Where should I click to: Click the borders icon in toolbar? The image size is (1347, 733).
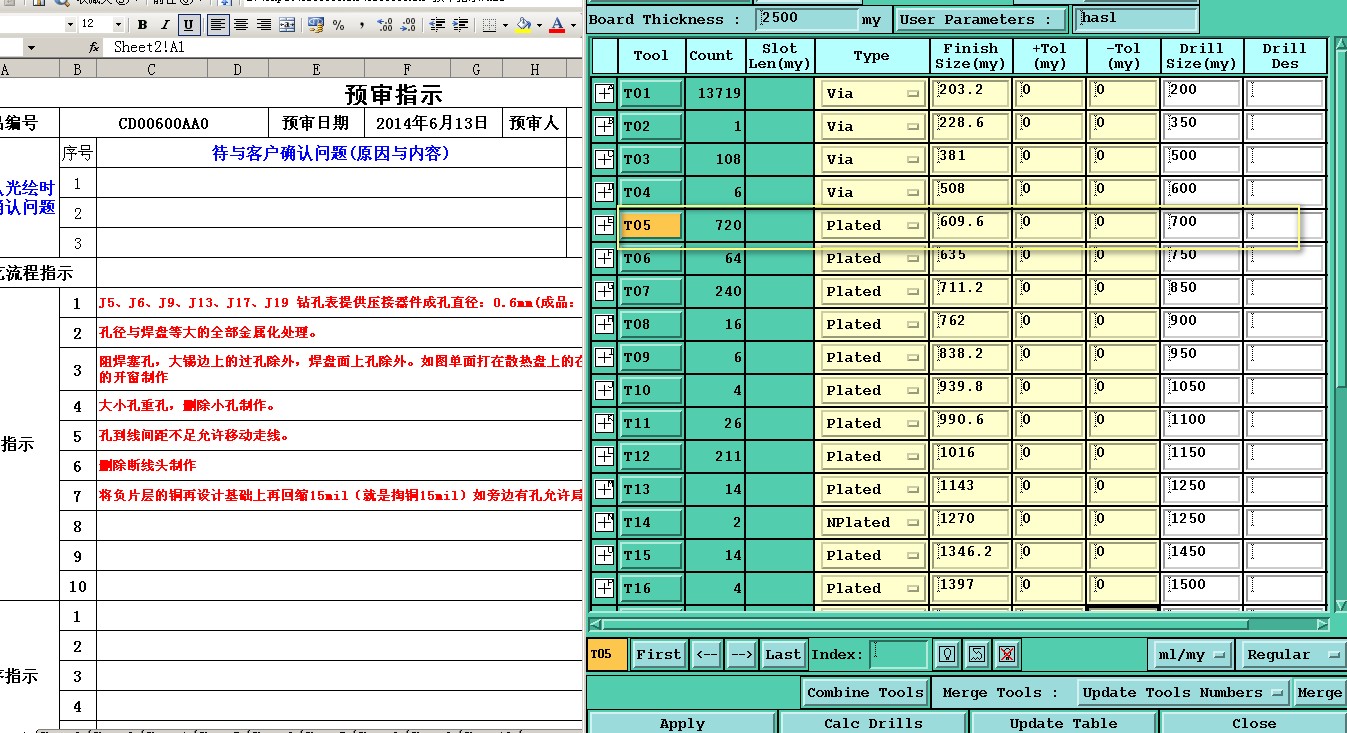click(x=489, y=25)
